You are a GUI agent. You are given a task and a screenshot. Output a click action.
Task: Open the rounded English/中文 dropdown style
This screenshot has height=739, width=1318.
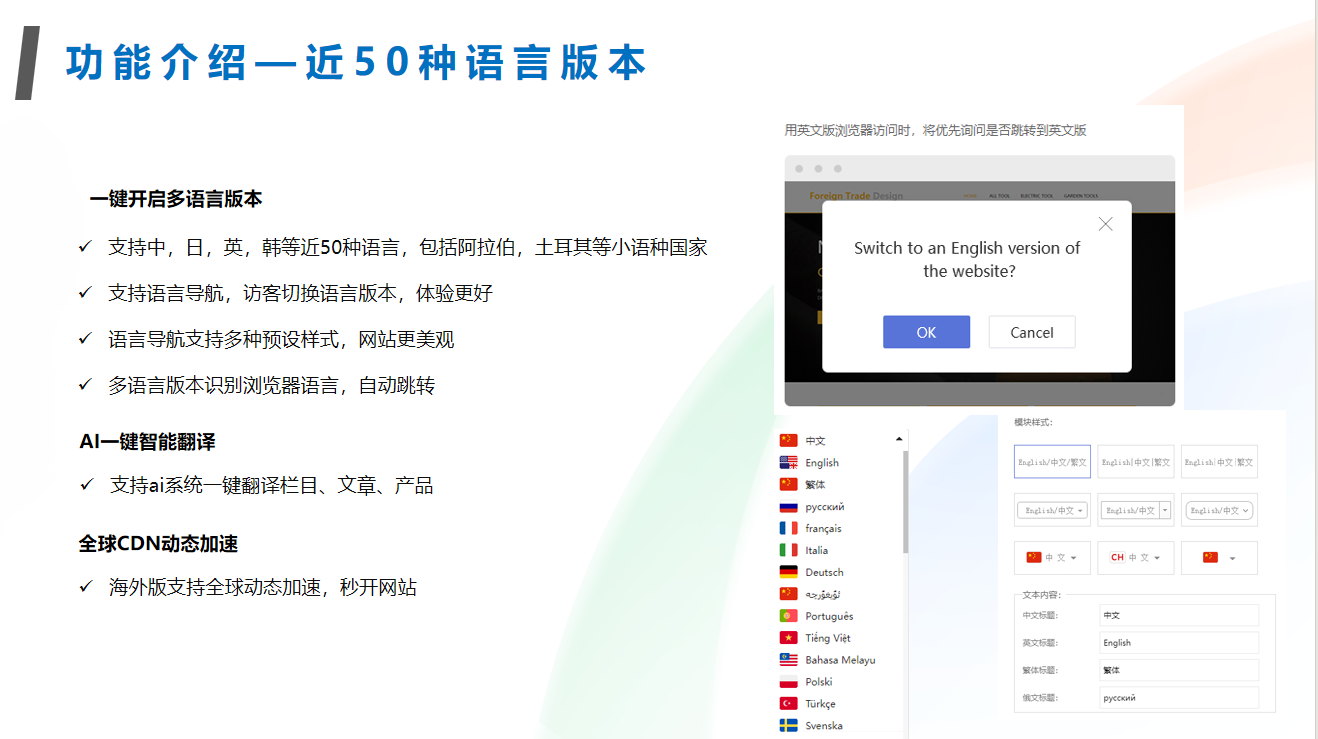click(x=1218, y=510)
